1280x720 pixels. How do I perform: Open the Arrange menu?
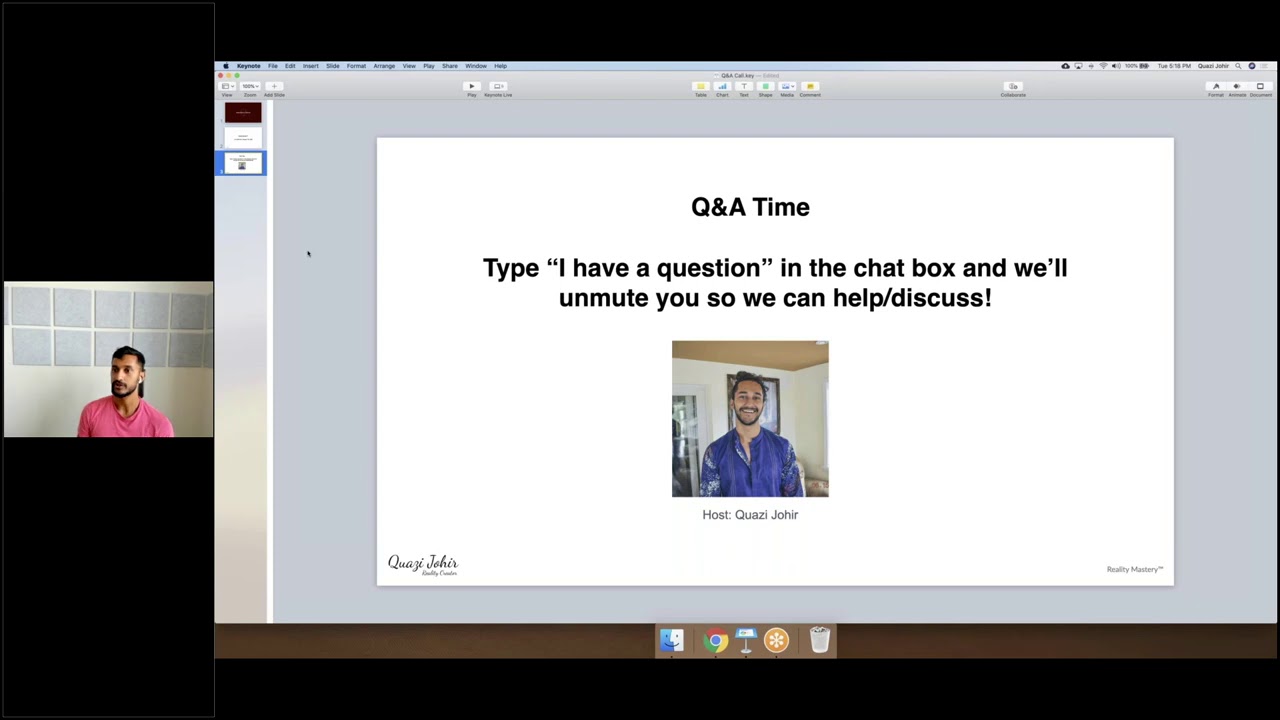tap(384, 66)
